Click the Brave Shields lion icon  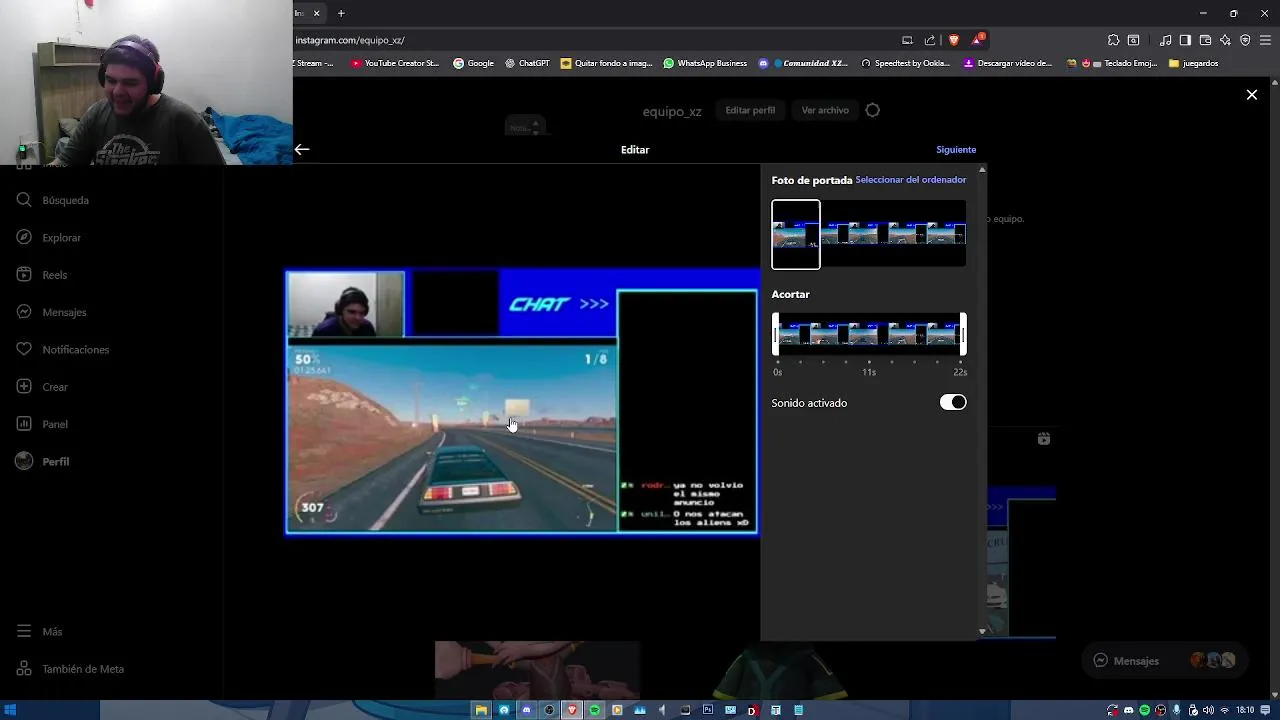pos(953,40)
